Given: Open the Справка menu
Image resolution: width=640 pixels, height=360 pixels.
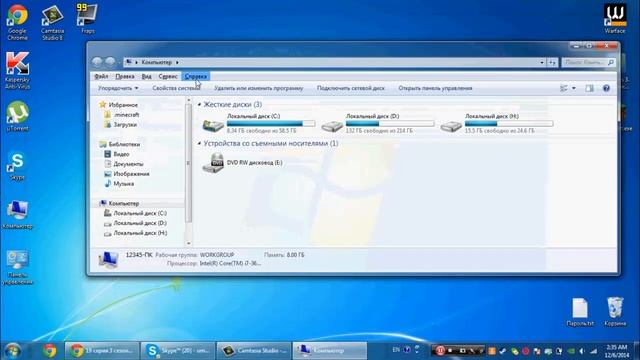Looking at the screenshot, I should [196, 76].
